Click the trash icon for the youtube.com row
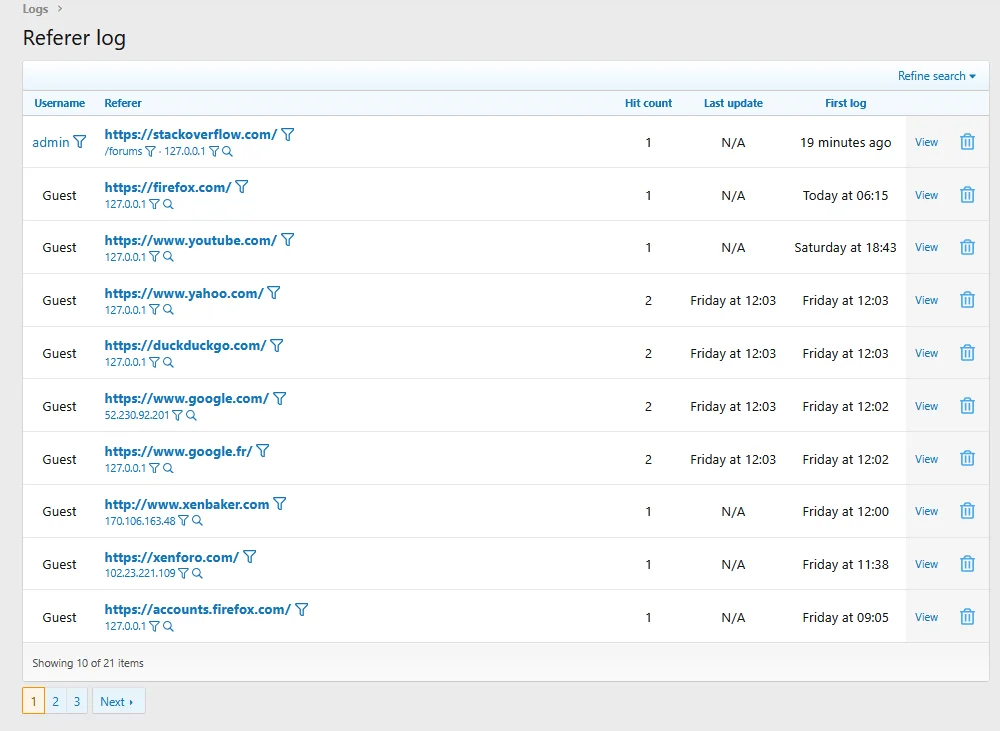 967,247
